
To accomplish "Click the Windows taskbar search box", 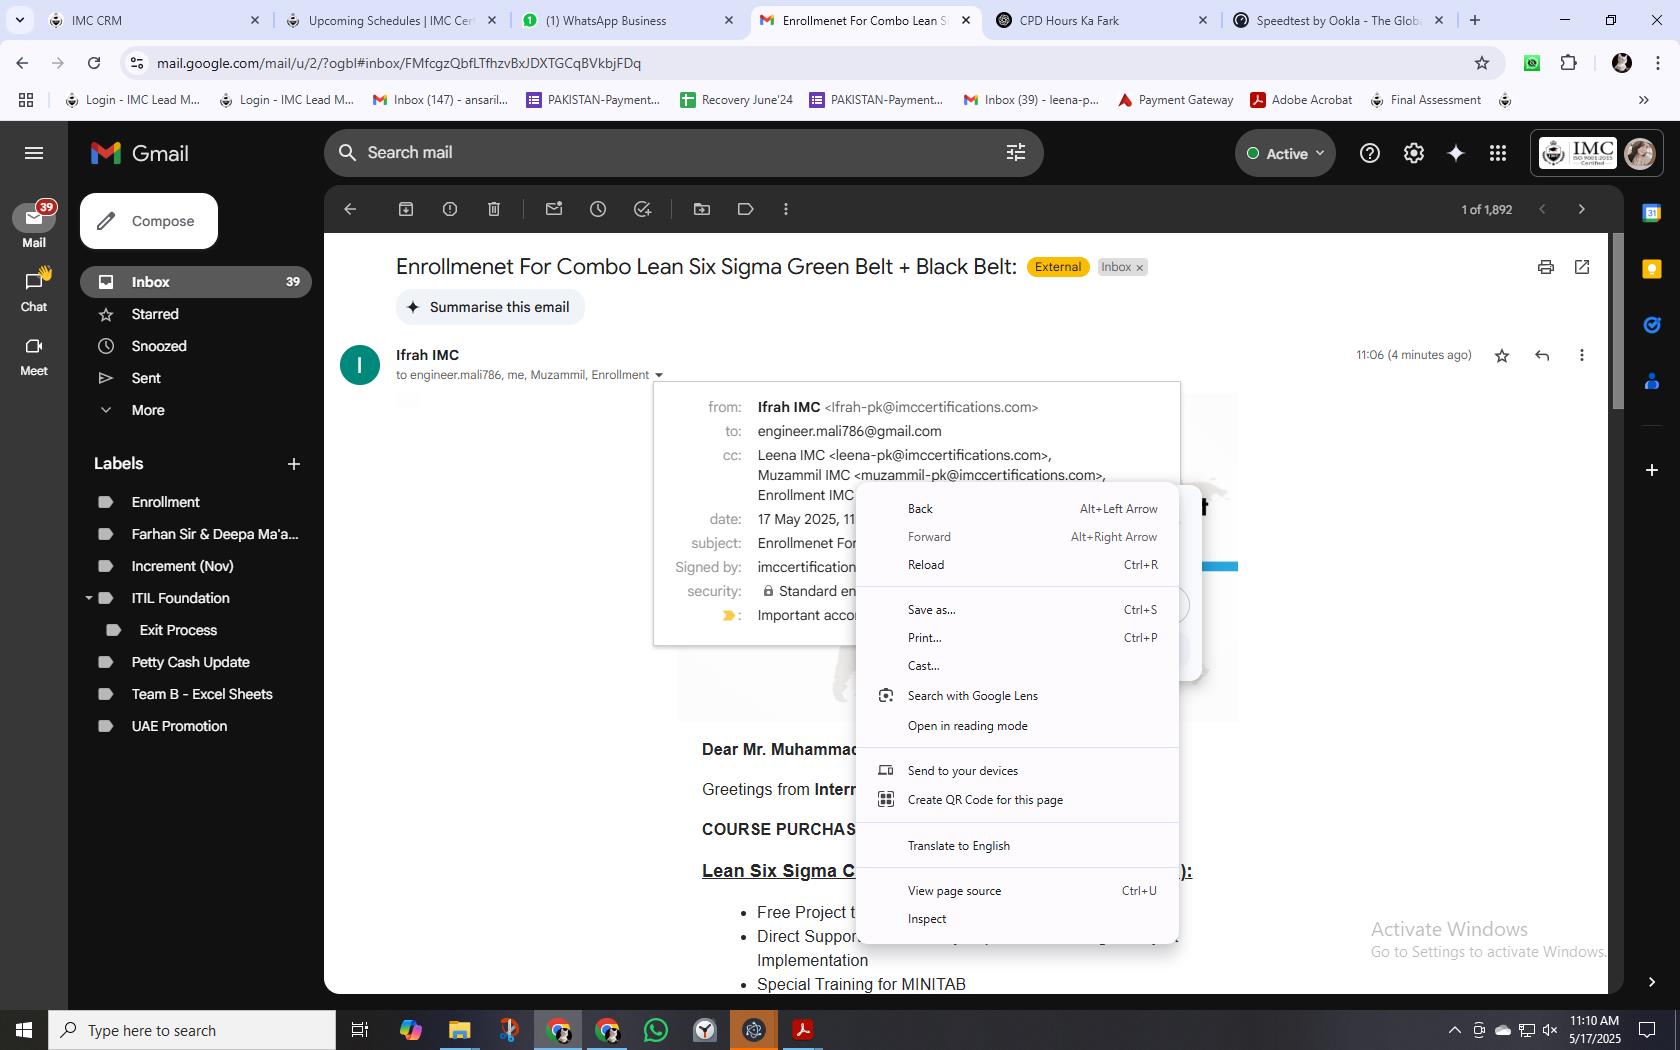I will pyautogui.click(x=192, y=1030).
